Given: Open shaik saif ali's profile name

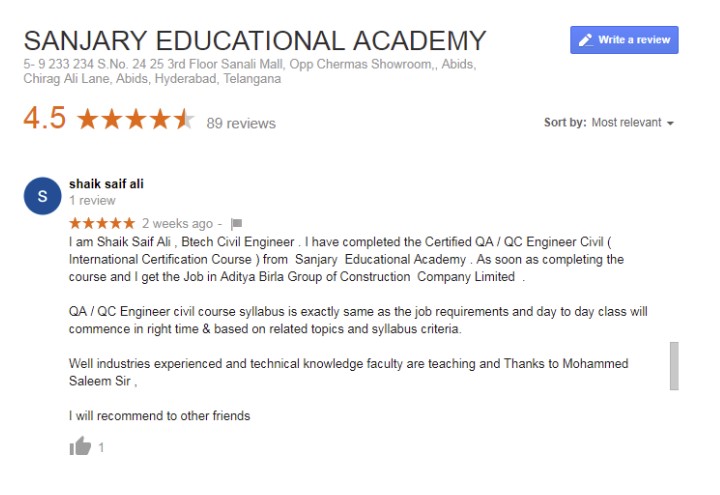Looking at the screenshot, I should [x=106, y=184].
